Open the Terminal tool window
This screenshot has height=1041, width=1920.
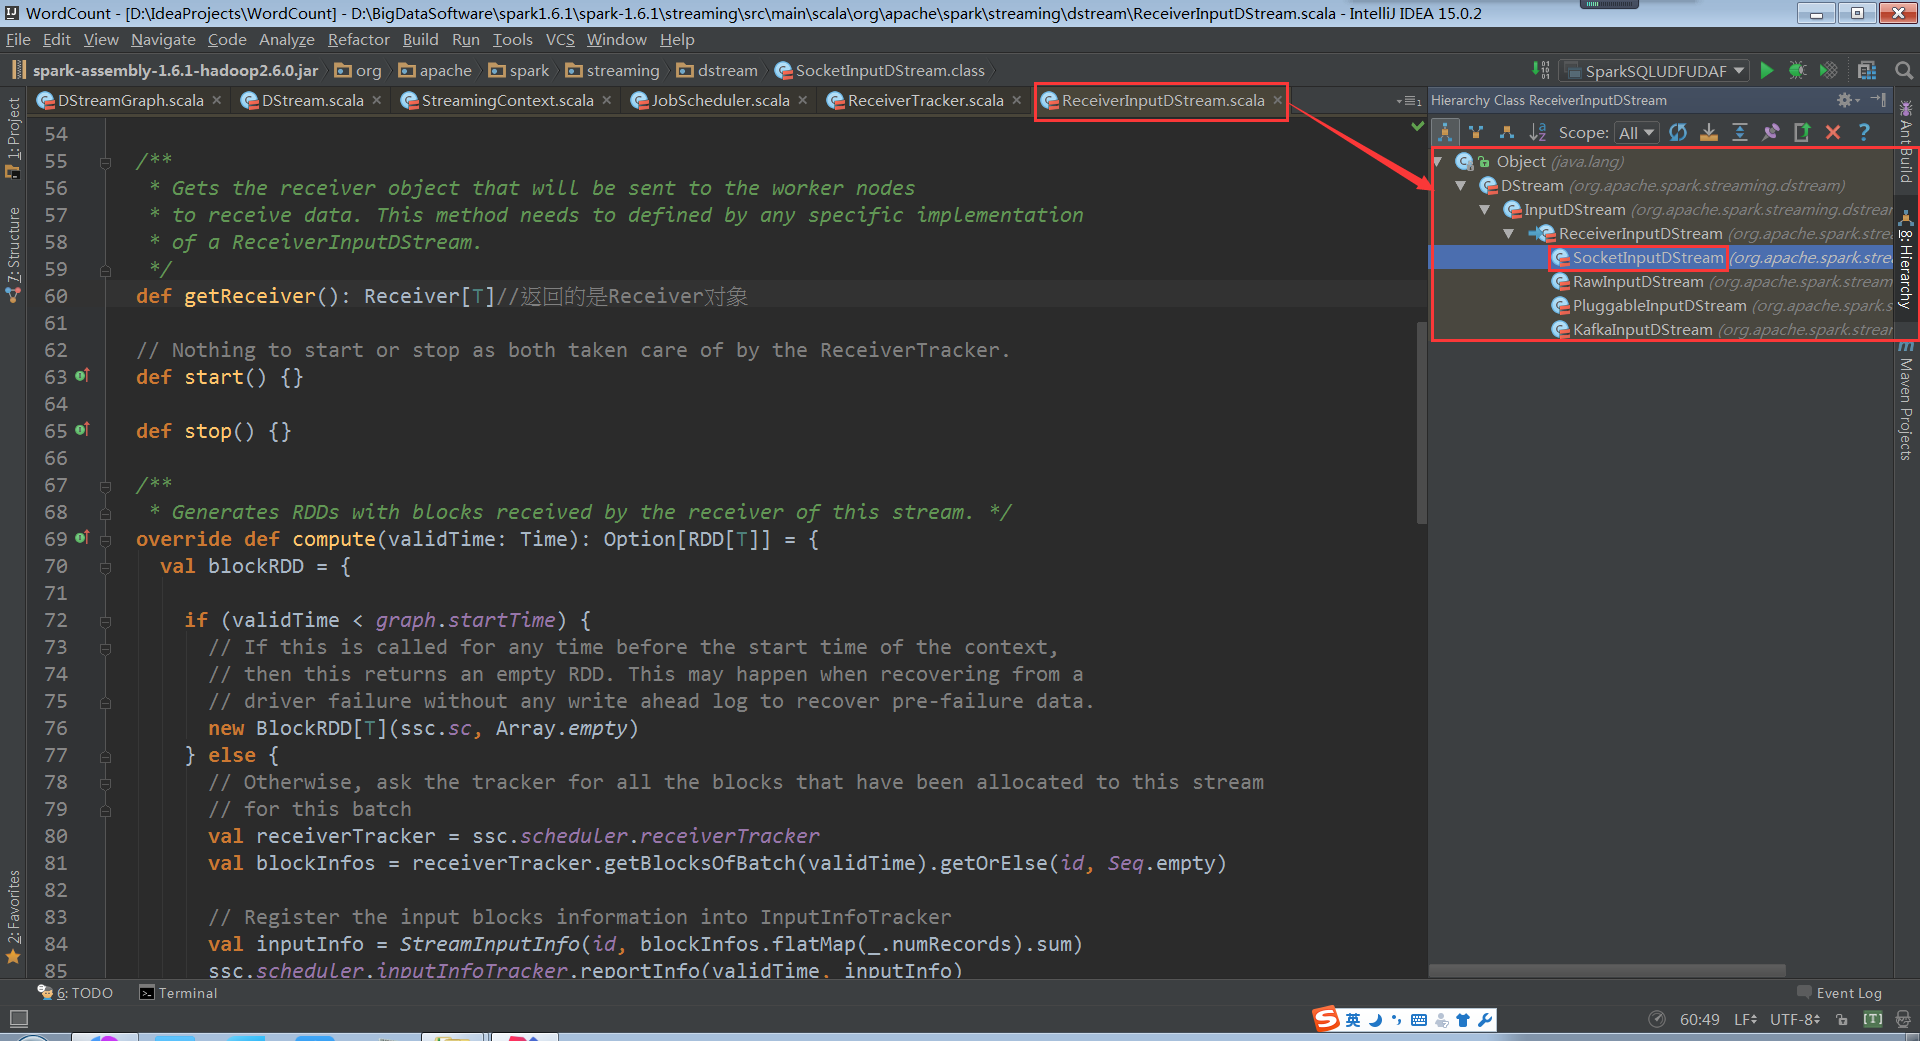(x=178, y=993)
